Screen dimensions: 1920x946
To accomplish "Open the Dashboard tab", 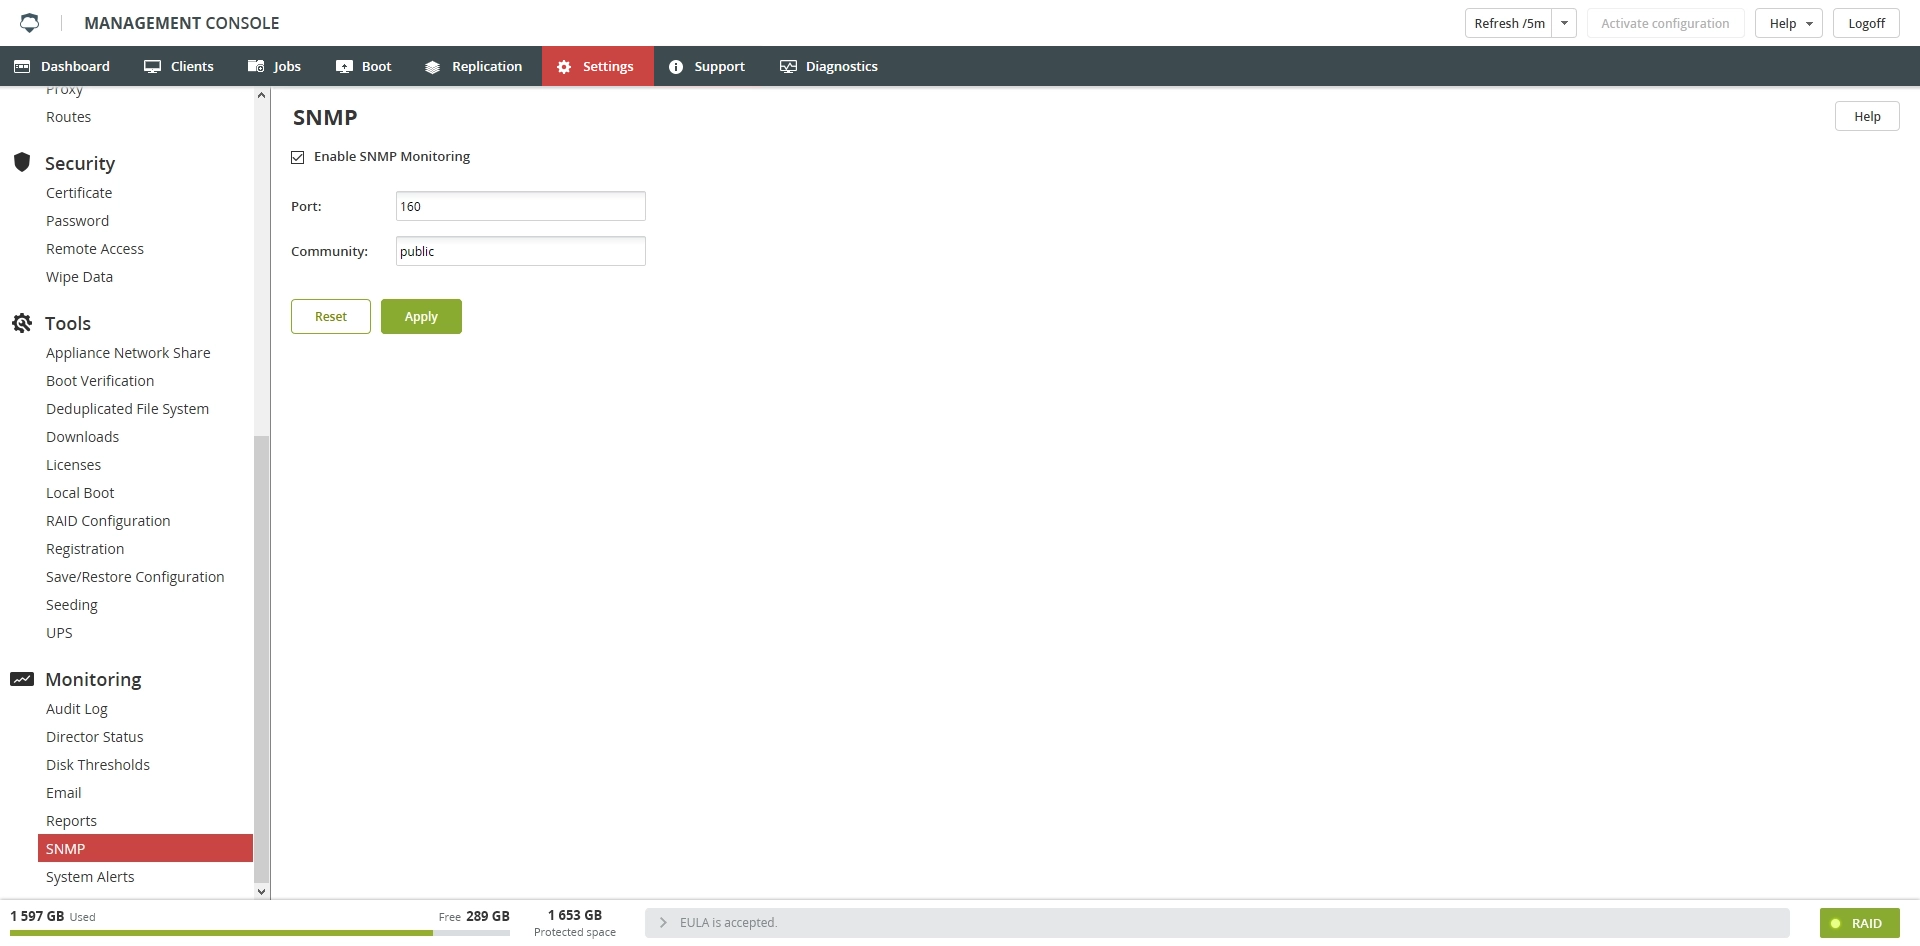I will pos(62,66).
